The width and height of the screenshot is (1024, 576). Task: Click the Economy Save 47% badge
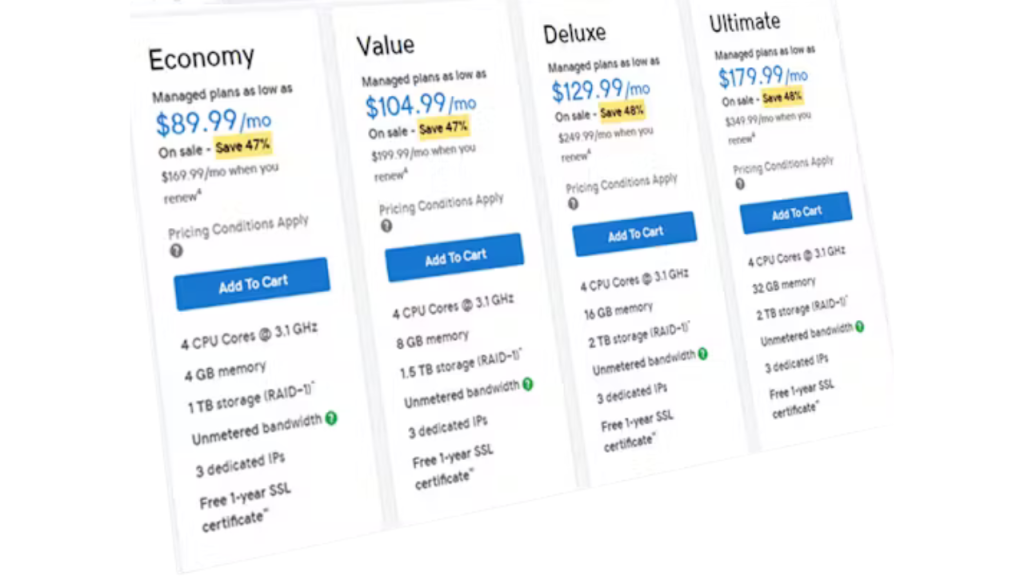coord(243,147)
